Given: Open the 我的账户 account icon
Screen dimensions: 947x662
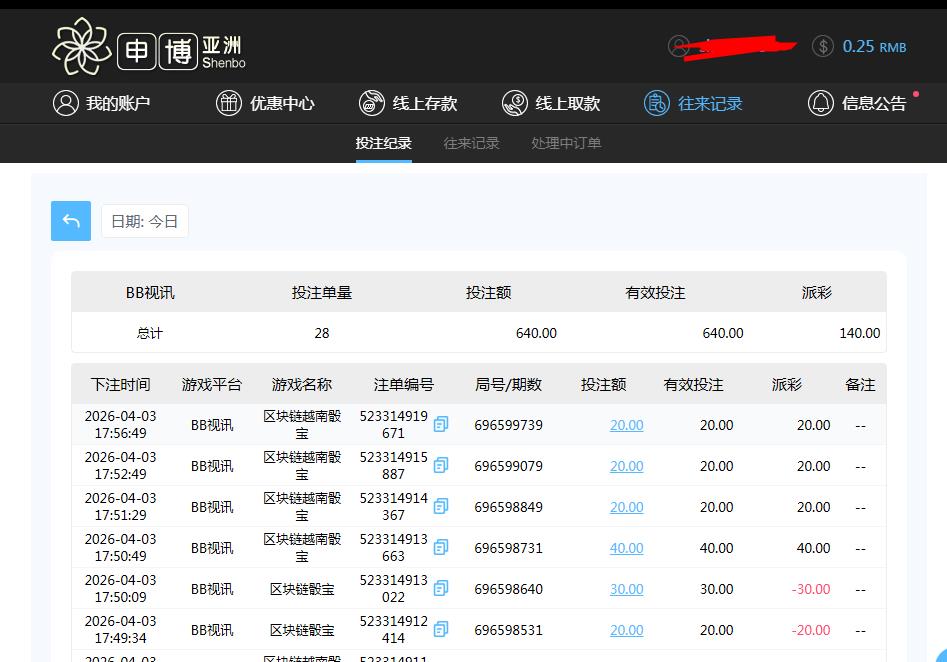Looking at the screenshot, I should coord(65,103).
